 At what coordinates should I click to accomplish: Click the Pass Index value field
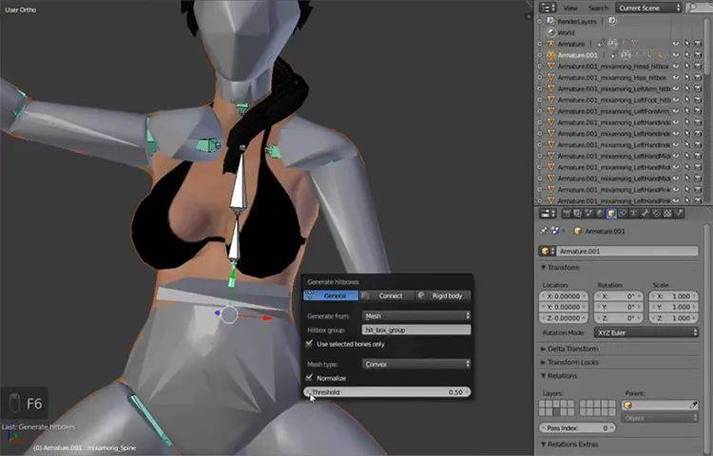coord(577,428)
